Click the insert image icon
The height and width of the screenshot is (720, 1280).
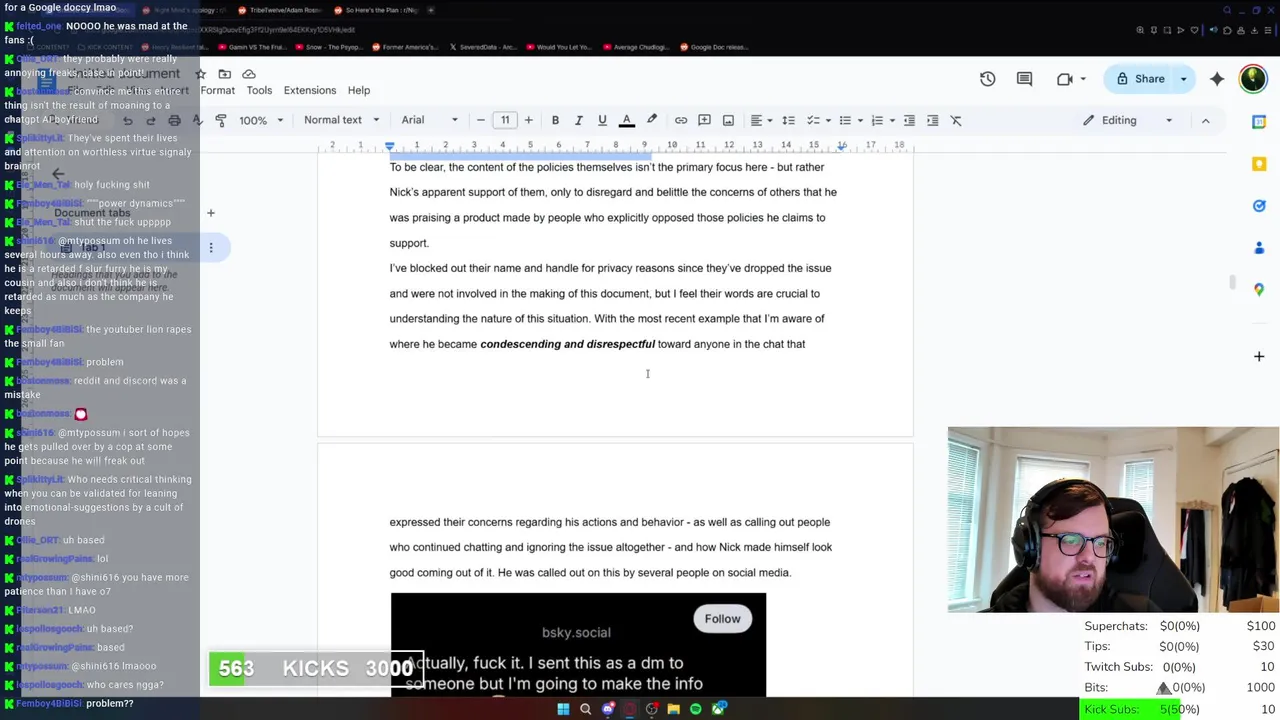pos(728,120)
